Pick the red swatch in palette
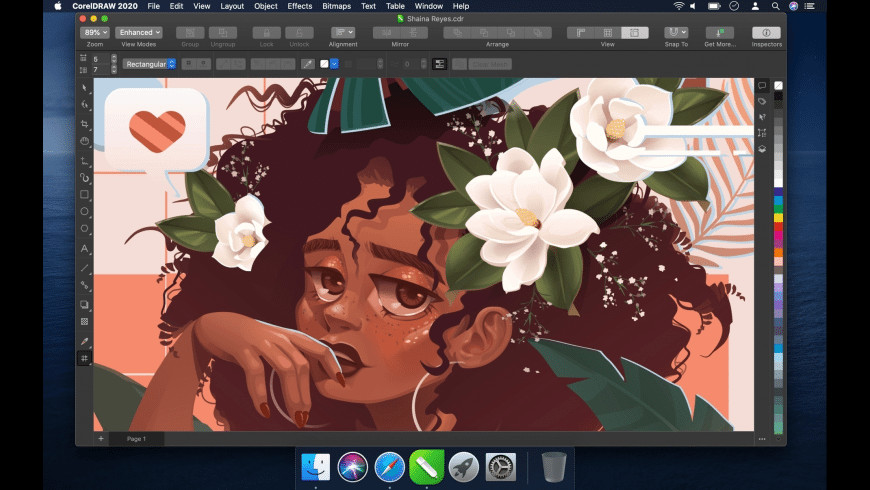The image size is (870, 490). click(778, 227)
